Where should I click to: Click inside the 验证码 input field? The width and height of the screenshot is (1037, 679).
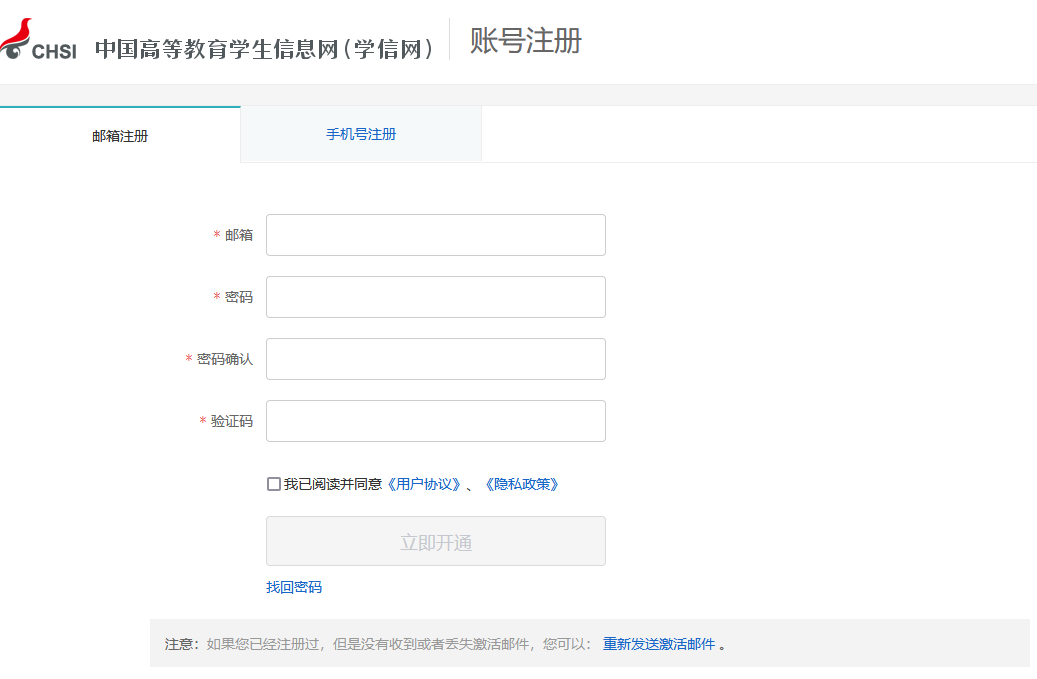pos(435,420)
